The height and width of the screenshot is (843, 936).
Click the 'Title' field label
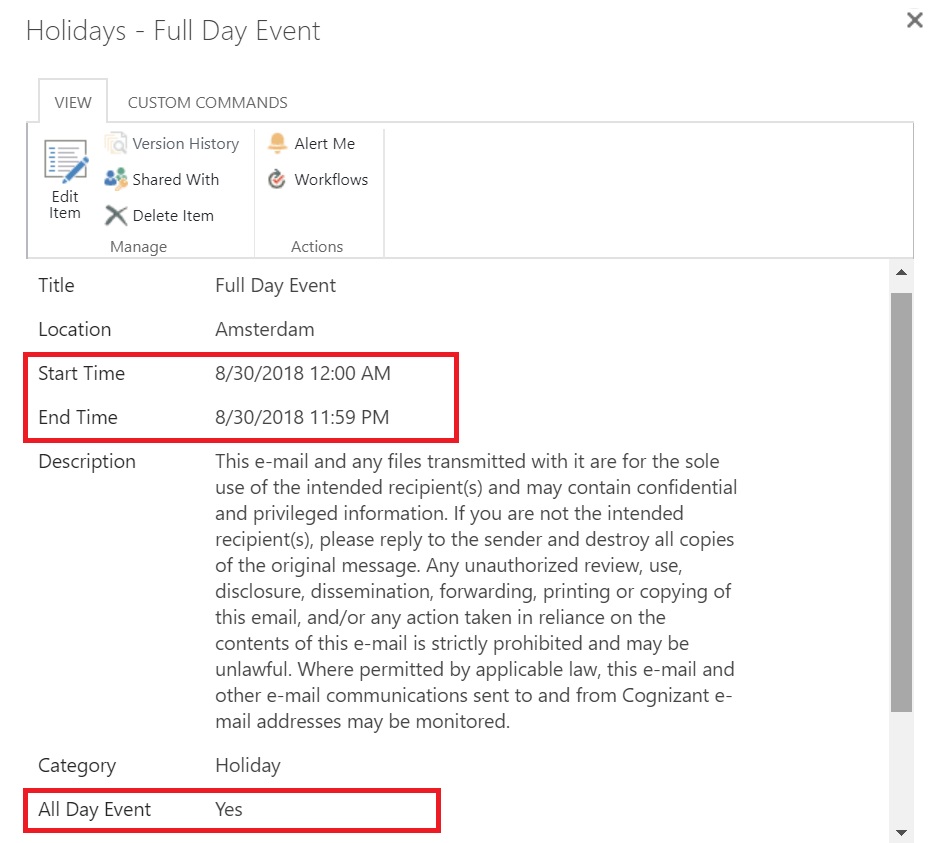click(56, 285)
